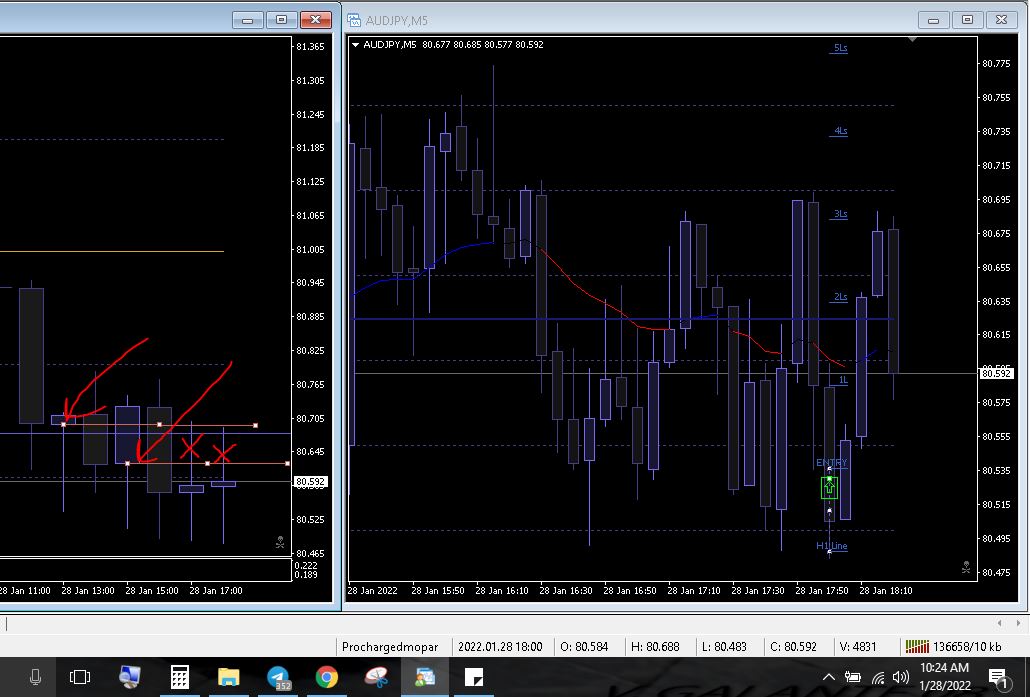1030x697 pixels.
Task: Open the clock showing 10:24 AM
Action: pyautogui.click(x=943, y=675)
